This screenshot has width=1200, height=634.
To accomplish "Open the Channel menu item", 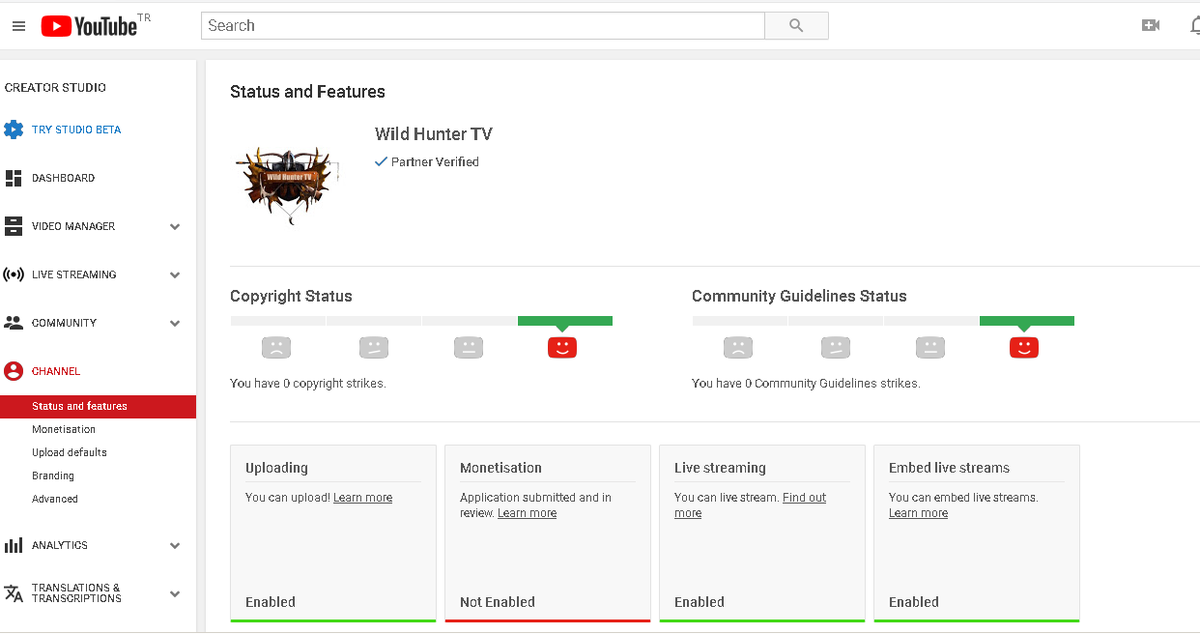I will pos(56,371).
